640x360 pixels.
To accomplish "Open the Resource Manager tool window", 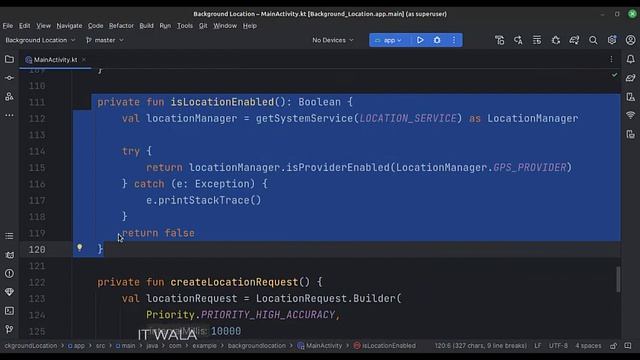I will point(9,96).
